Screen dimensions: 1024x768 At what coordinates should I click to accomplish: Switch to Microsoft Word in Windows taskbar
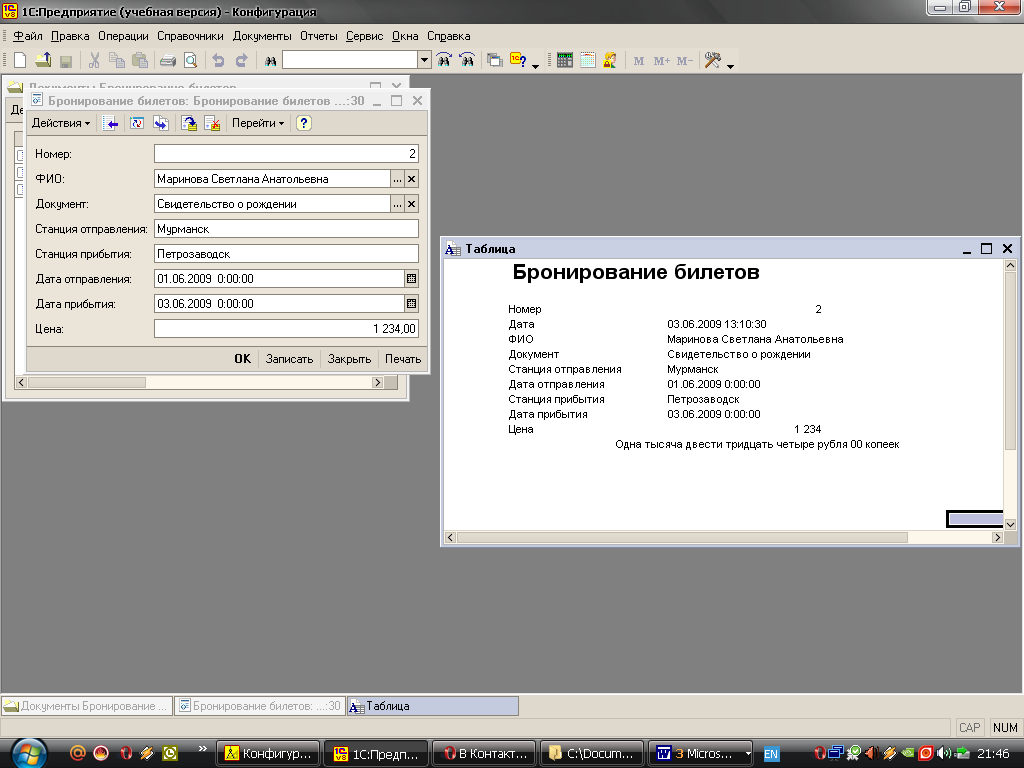(702, 753)
